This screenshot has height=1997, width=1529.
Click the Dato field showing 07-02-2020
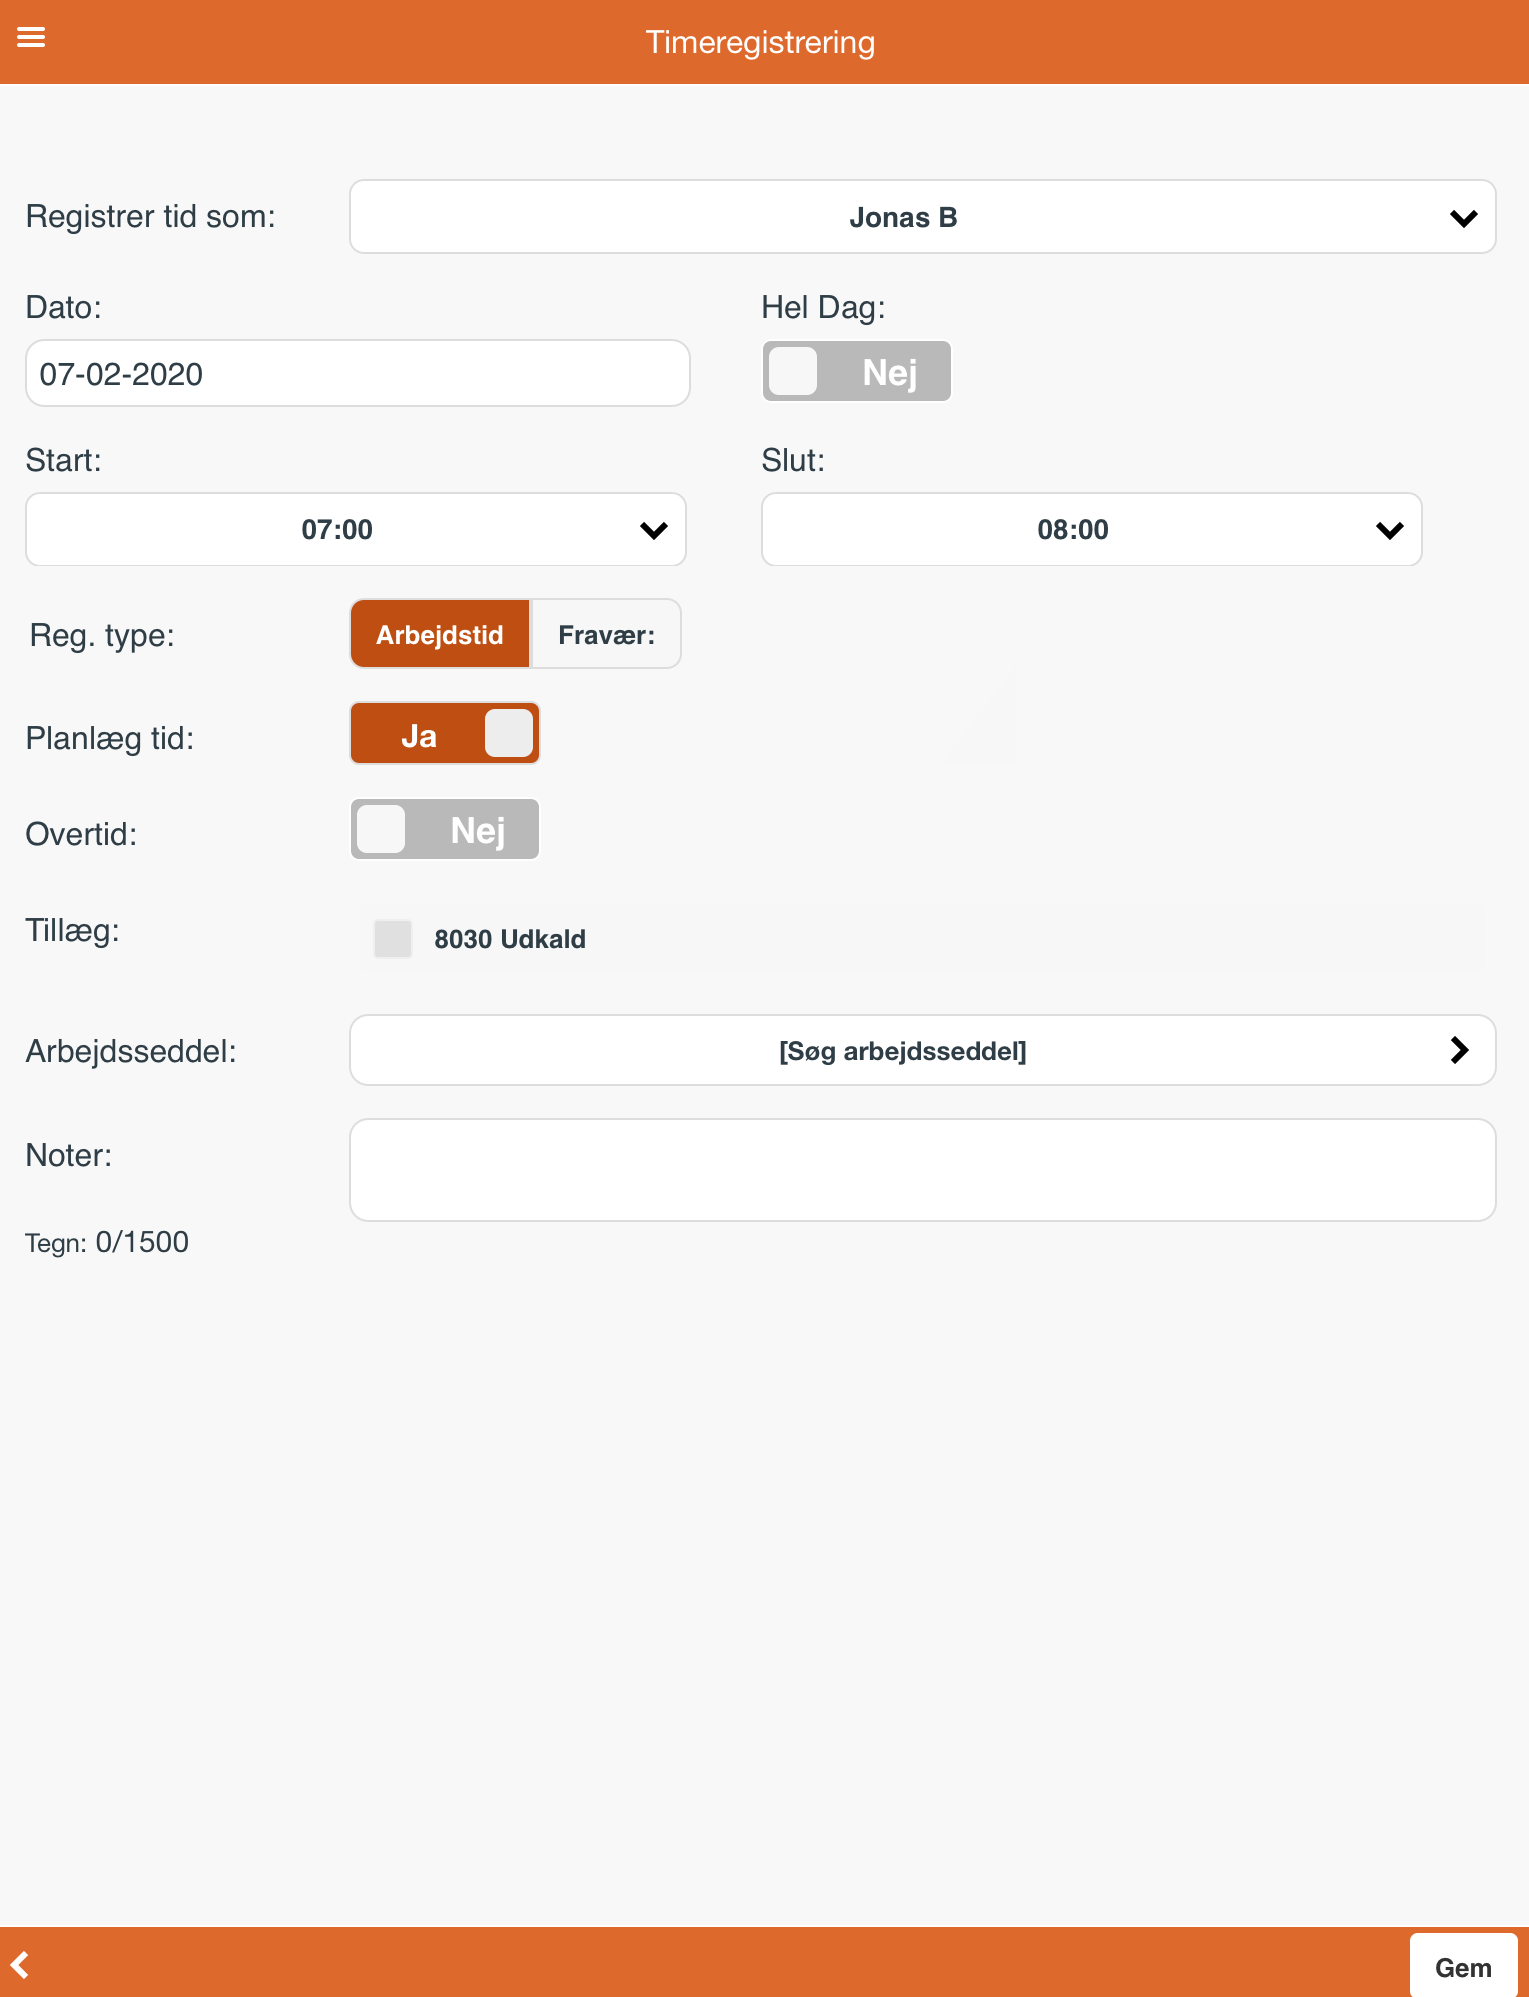(x=358, y=373)
